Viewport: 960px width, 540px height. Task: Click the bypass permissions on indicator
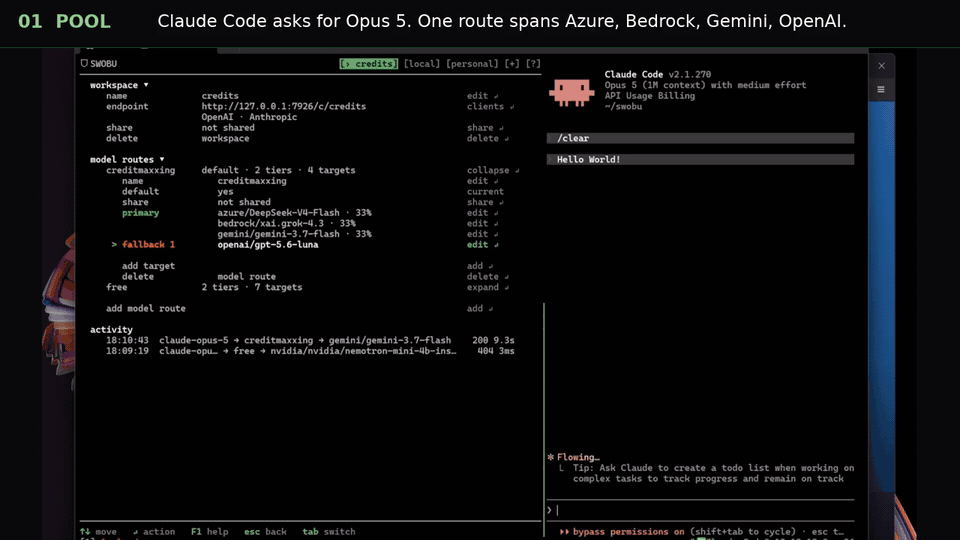(x=621, y=531)
